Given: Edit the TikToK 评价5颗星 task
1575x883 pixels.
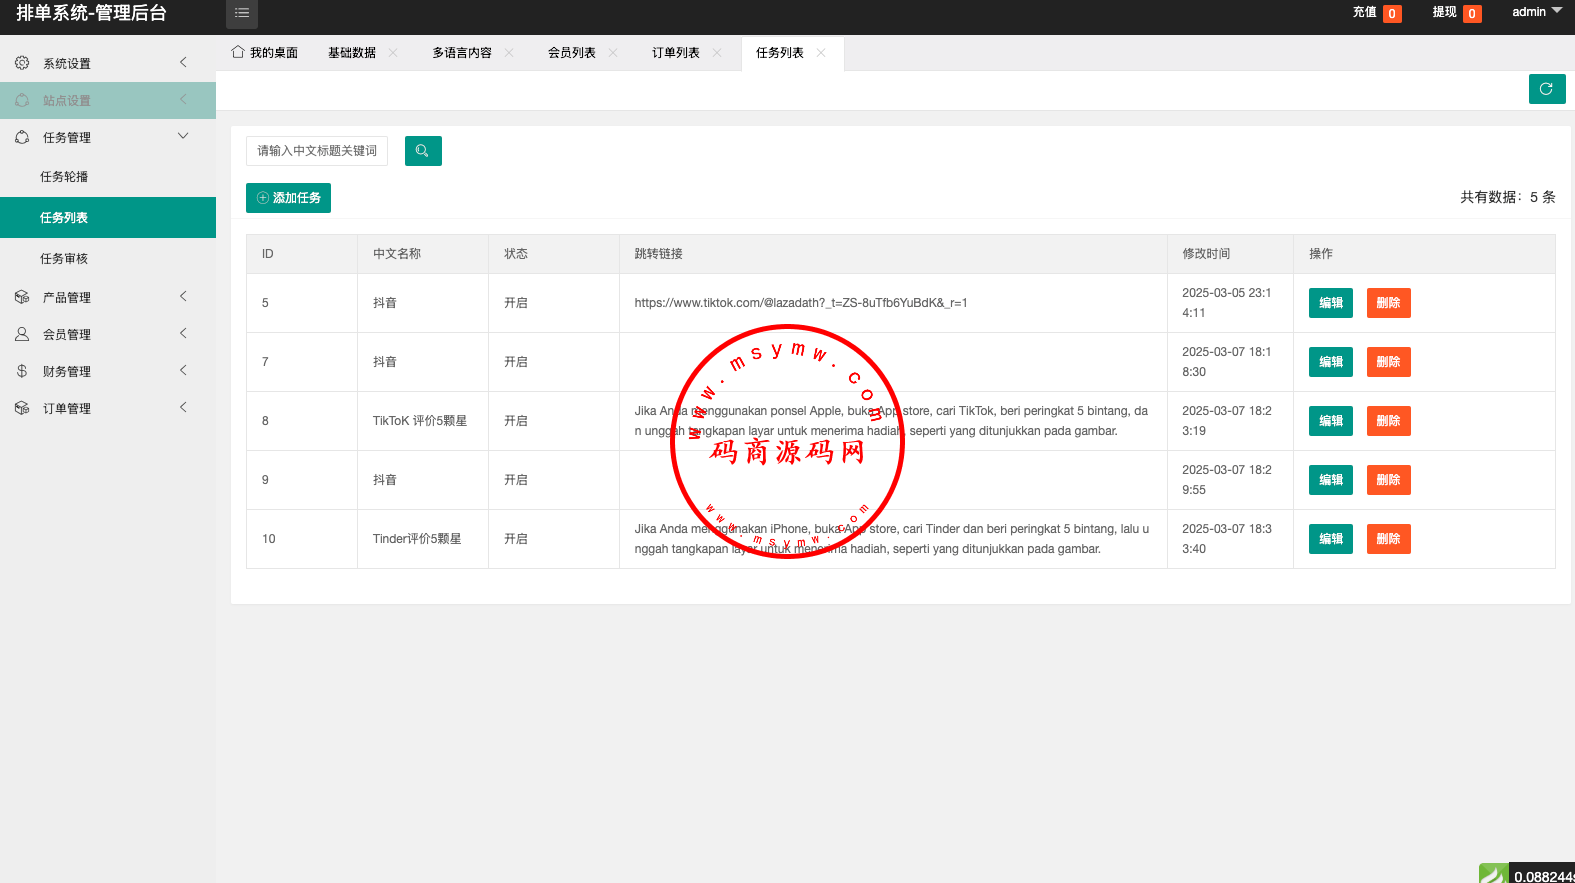Looking at the screenshot, I should coord(1331,421).
